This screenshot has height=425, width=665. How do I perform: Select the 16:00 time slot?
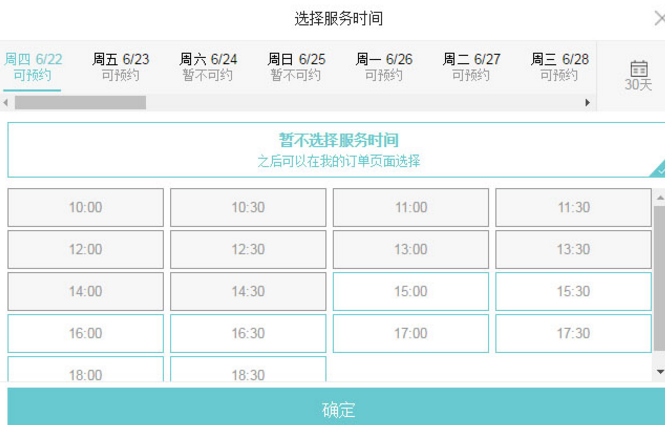86,333
